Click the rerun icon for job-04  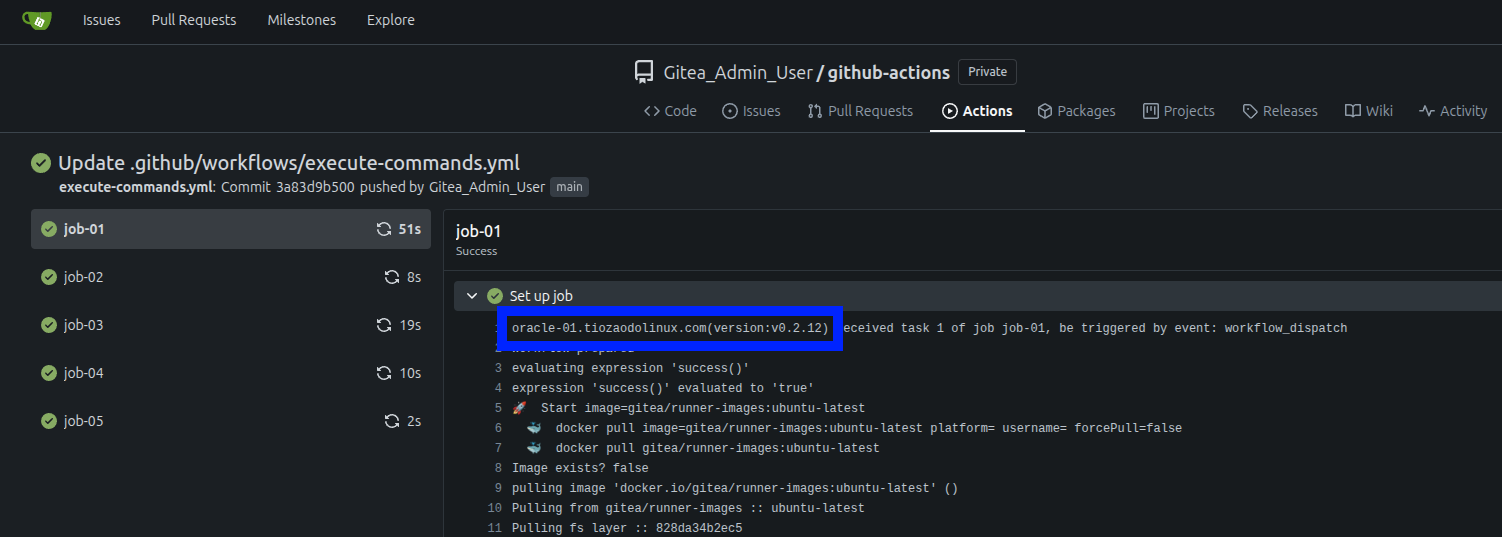coord(383,373)
